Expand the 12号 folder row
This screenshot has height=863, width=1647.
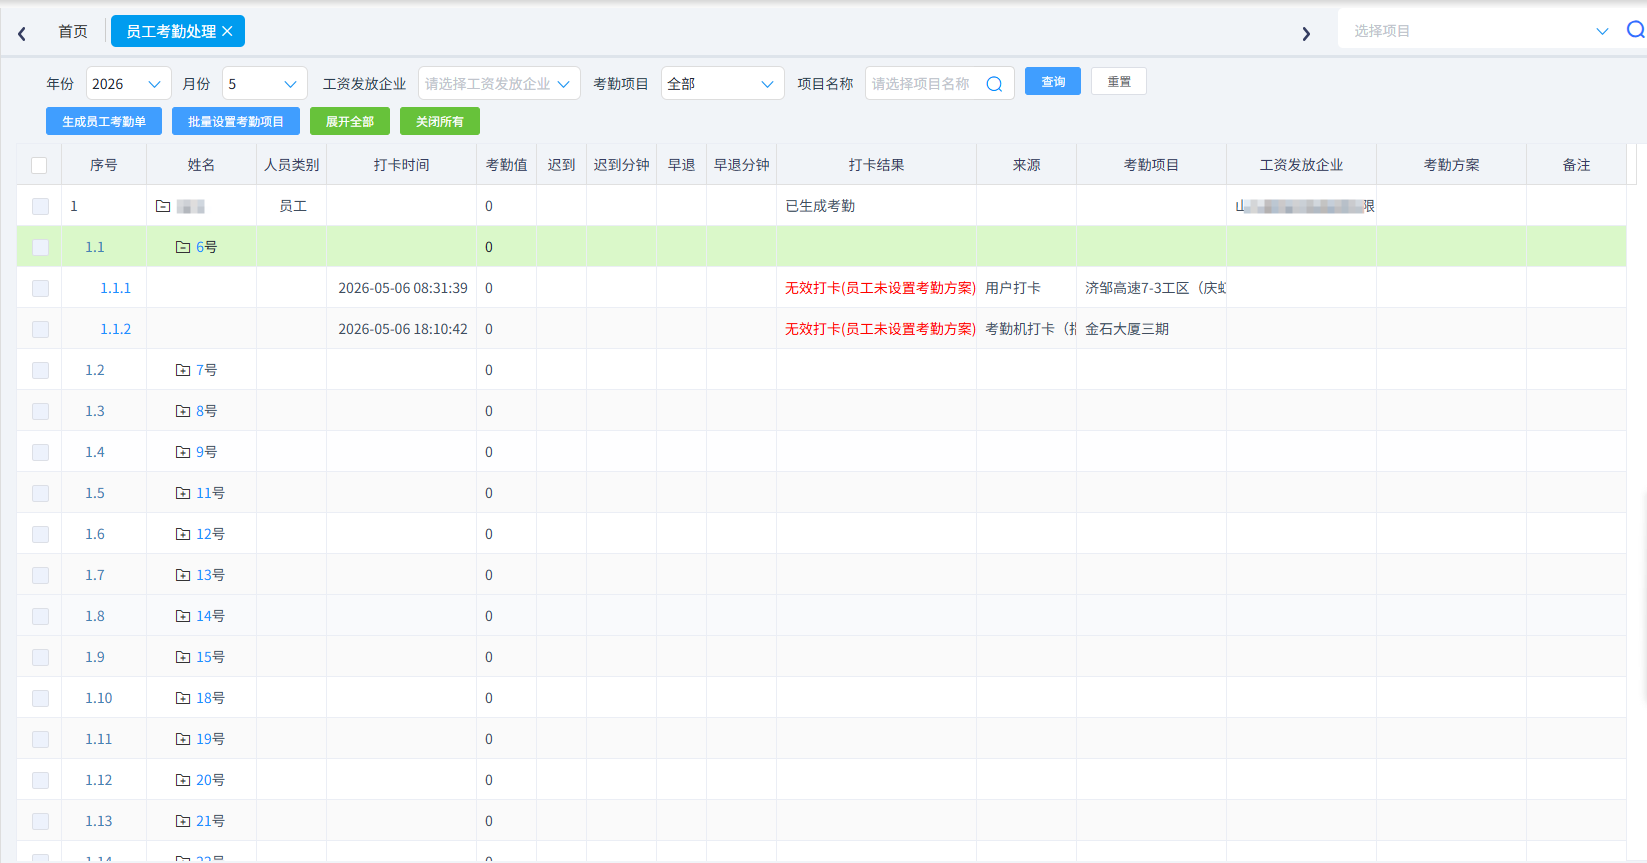point(183,534)
